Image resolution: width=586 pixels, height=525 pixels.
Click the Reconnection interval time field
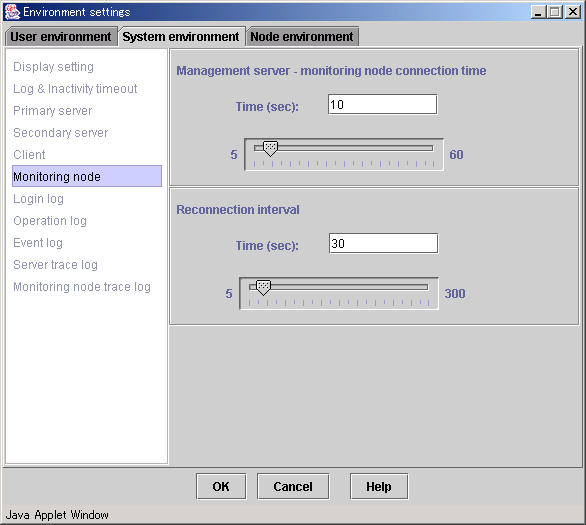[383, 244]
